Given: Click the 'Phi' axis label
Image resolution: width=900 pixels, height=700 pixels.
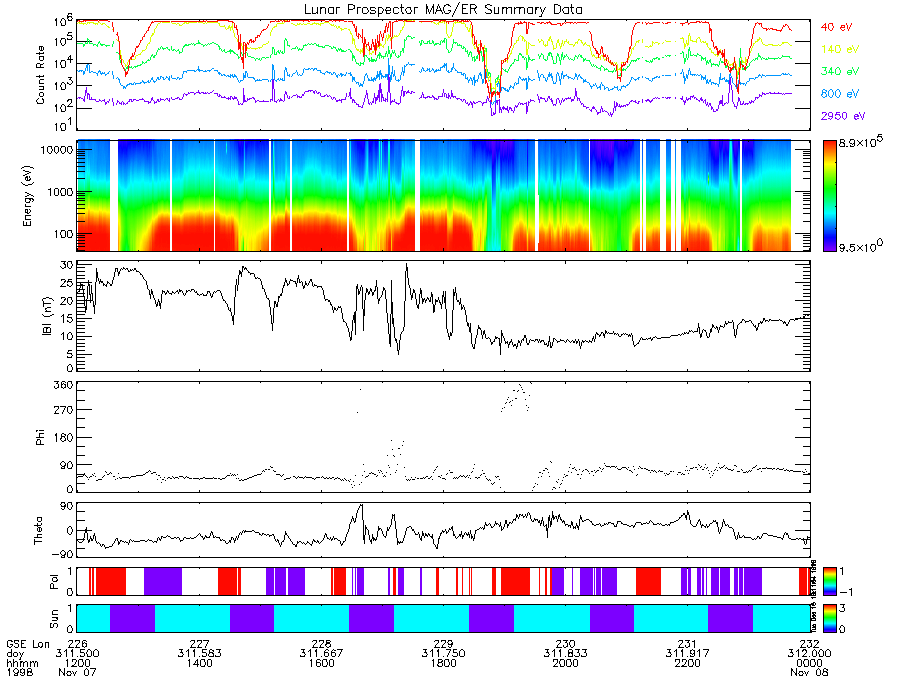Looking at the screenshot, I should [40, 437].
